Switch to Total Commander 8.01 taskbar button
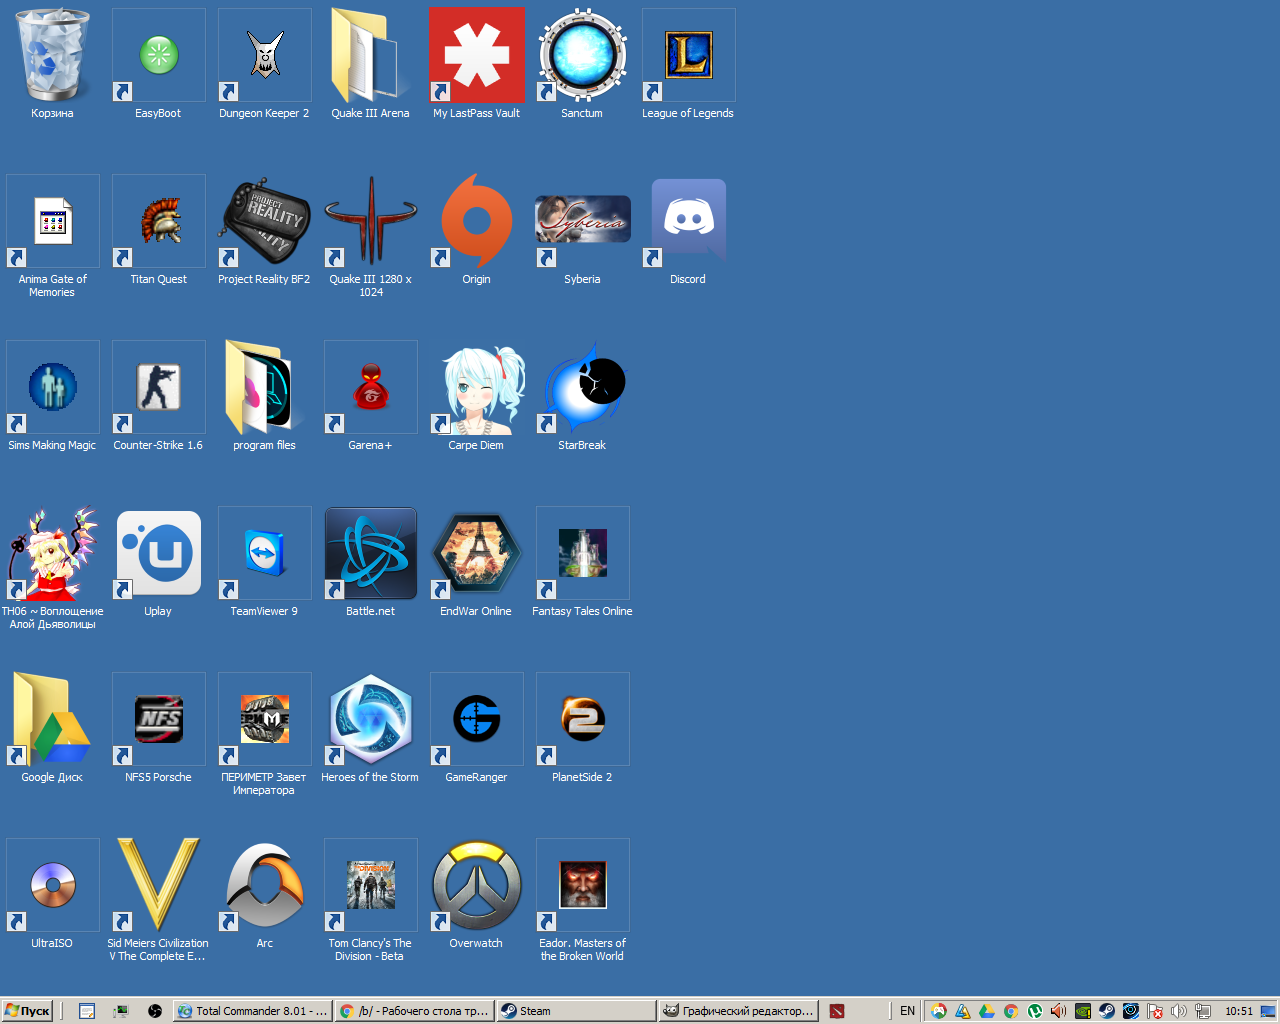The image size is (1280, 1024). coord(253,1011)
